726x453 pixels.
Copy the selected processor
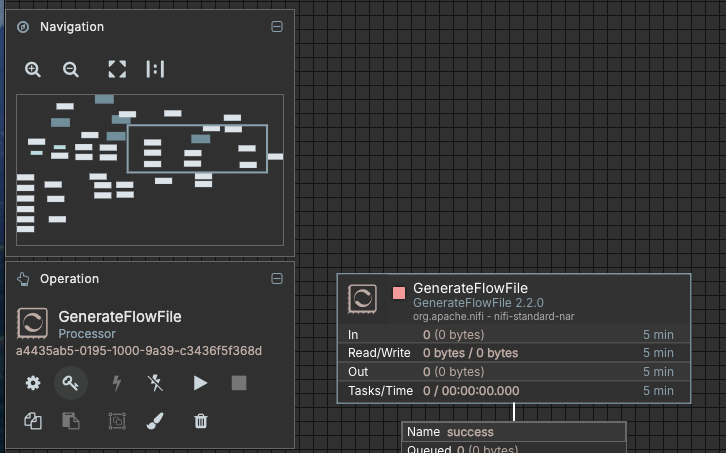click(33, 421)
